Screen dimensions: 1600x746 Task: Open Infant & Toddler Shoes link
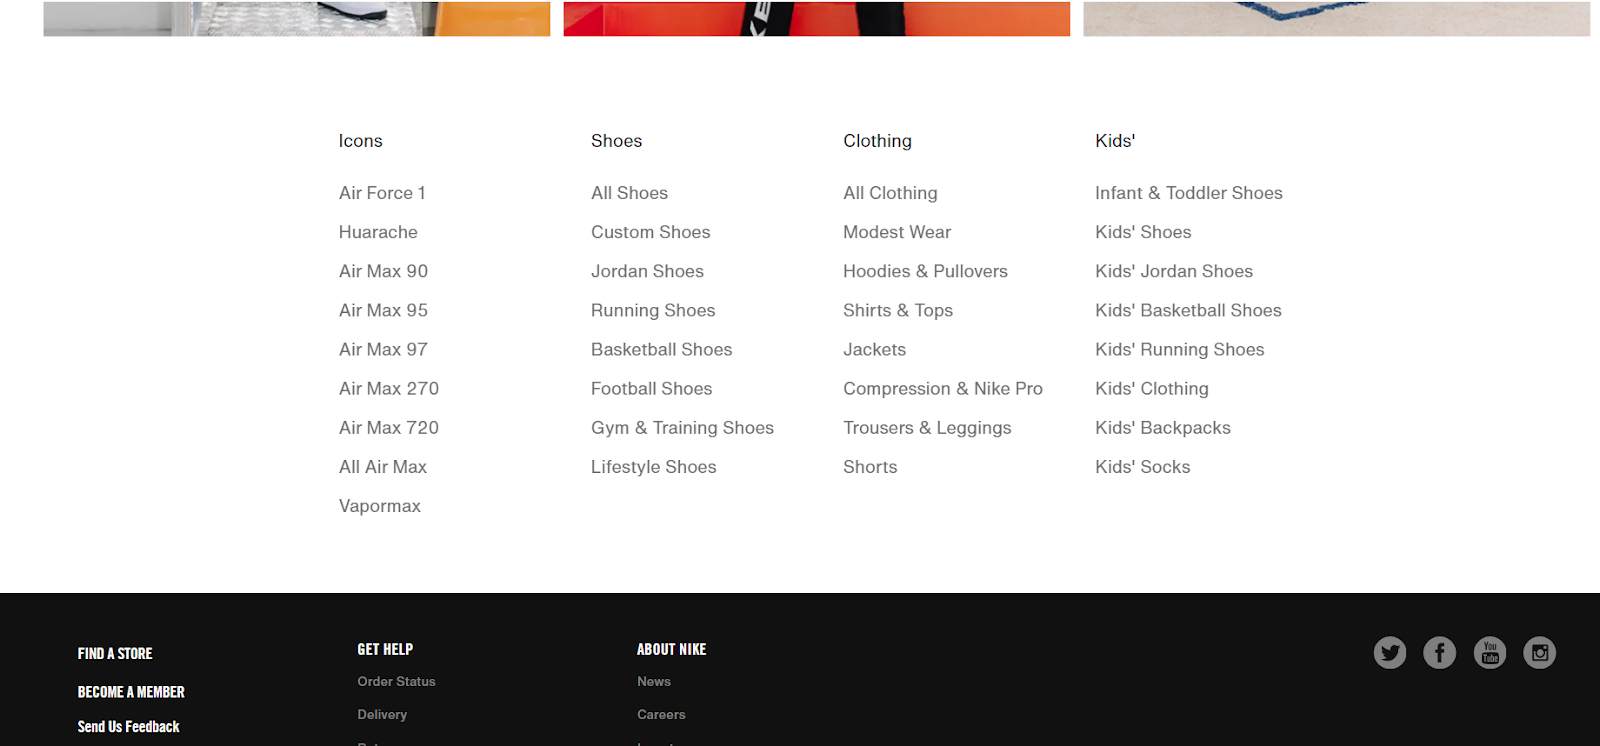[1189, 193]
